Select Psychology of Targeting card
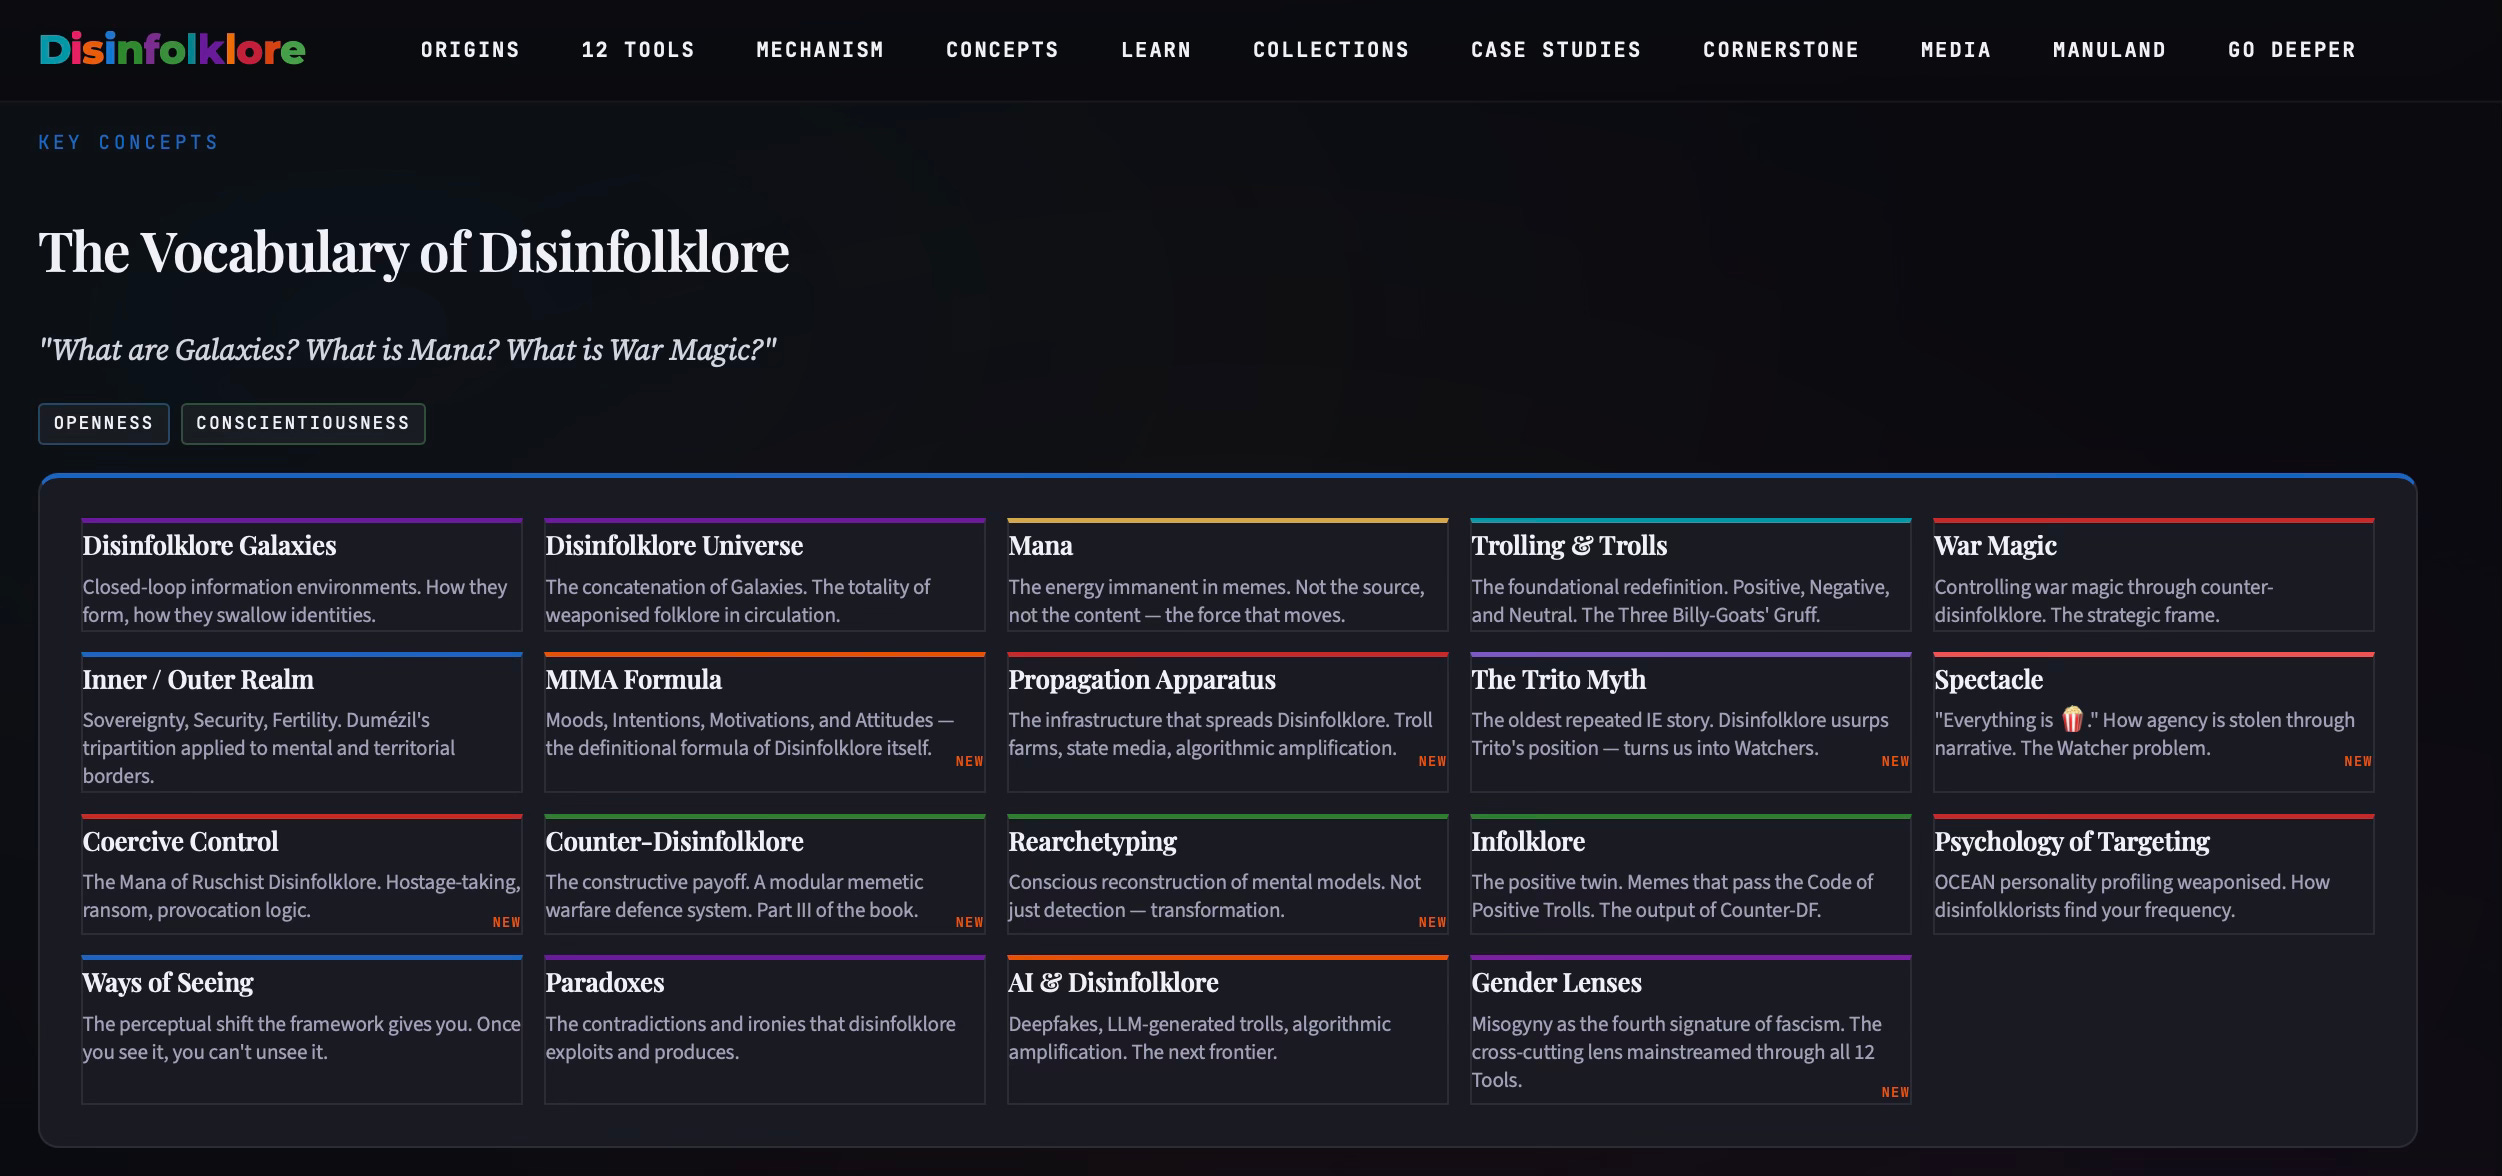 click(x=2153, y=874)
